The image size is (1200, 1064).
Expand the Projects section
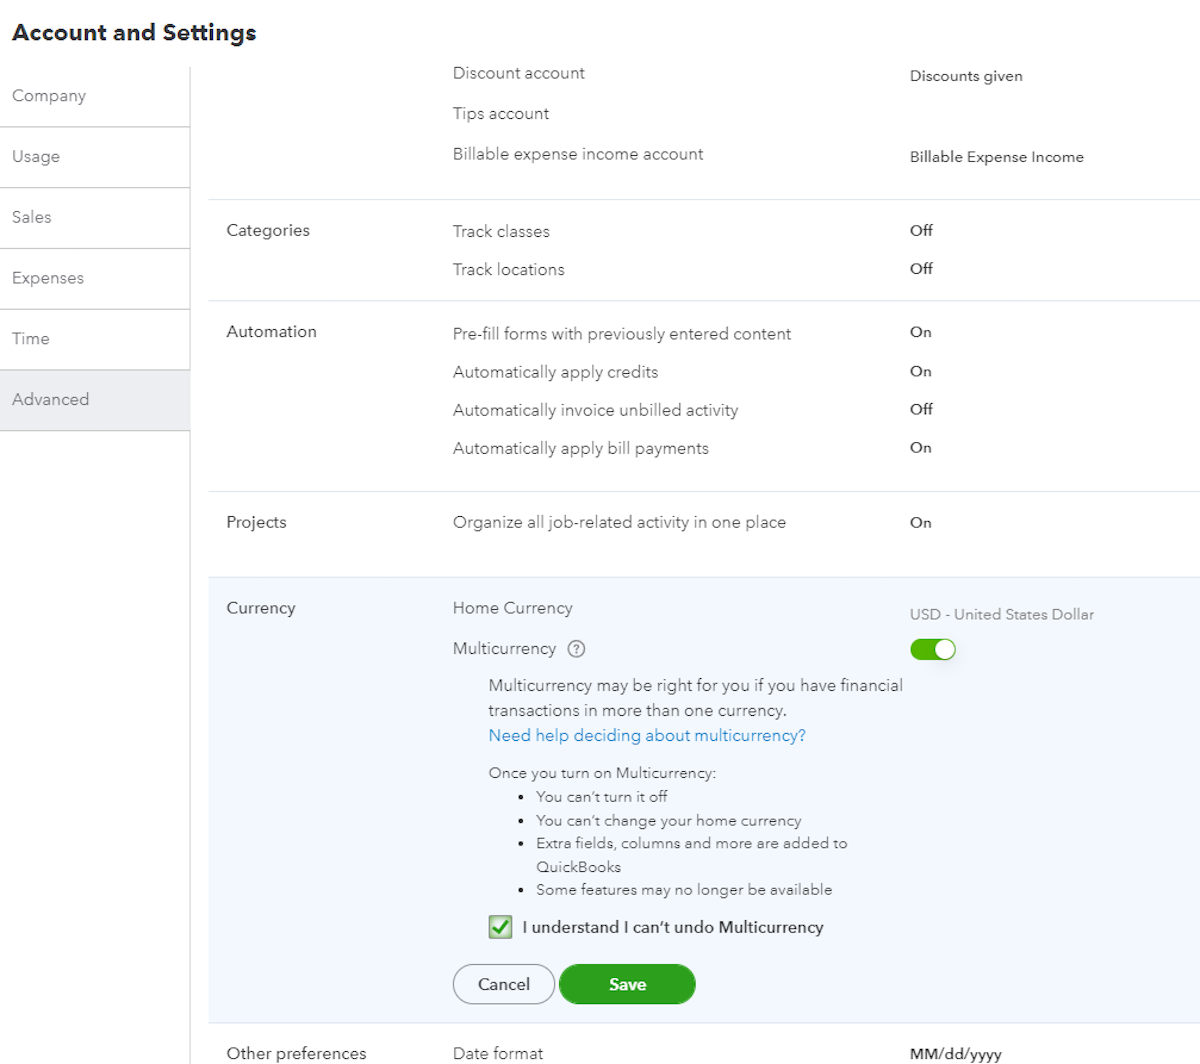[x=256, y=522]
